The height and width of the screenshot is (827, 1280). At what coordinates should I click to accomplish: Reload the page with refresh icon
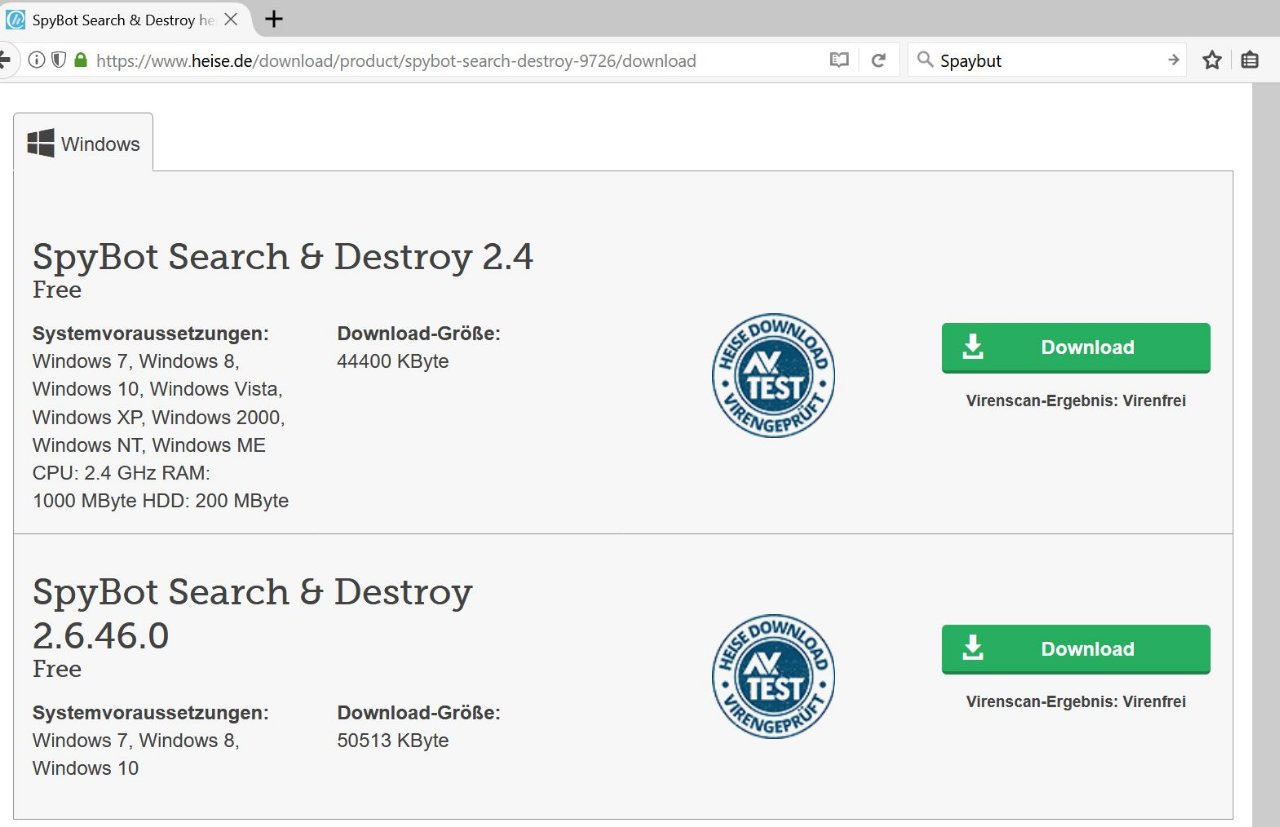pos(878,60)
